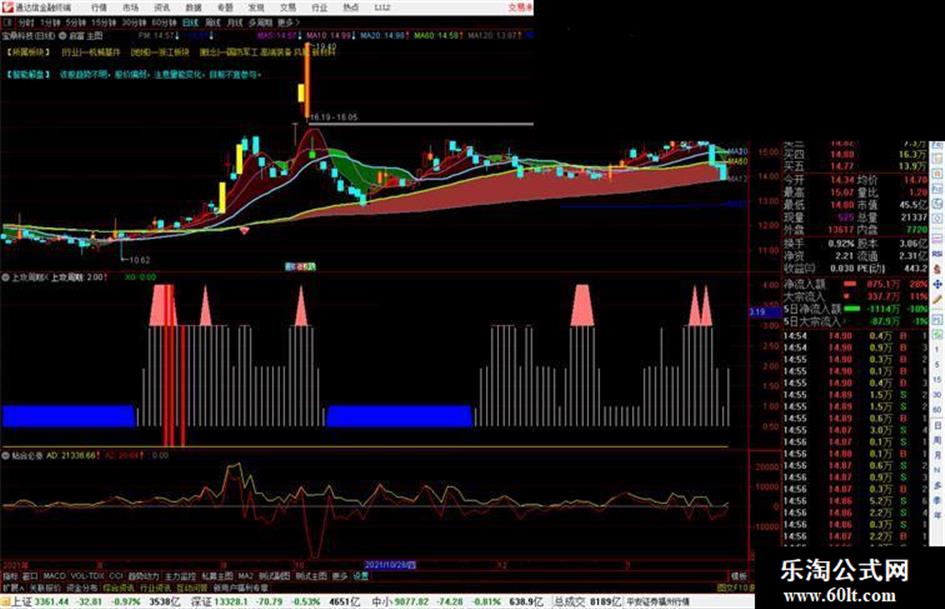Open the 综合资讯 tab
945x609 pixels.
[x=119, y=587]
